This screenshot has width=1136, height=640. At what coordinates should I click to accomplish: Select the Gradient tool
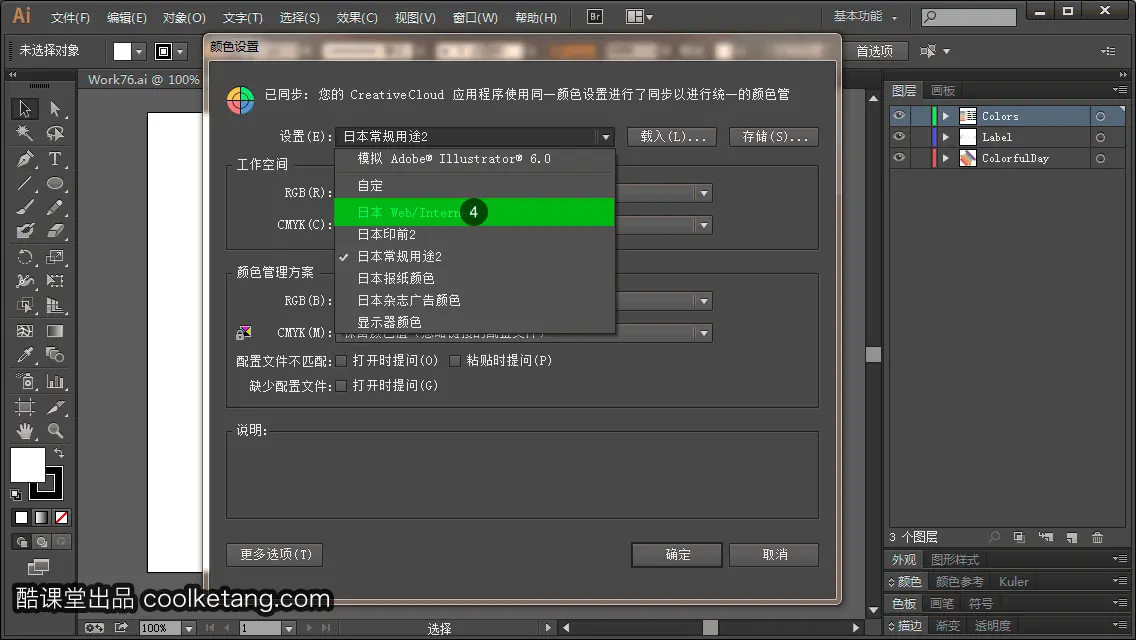(x=55, y=331)
